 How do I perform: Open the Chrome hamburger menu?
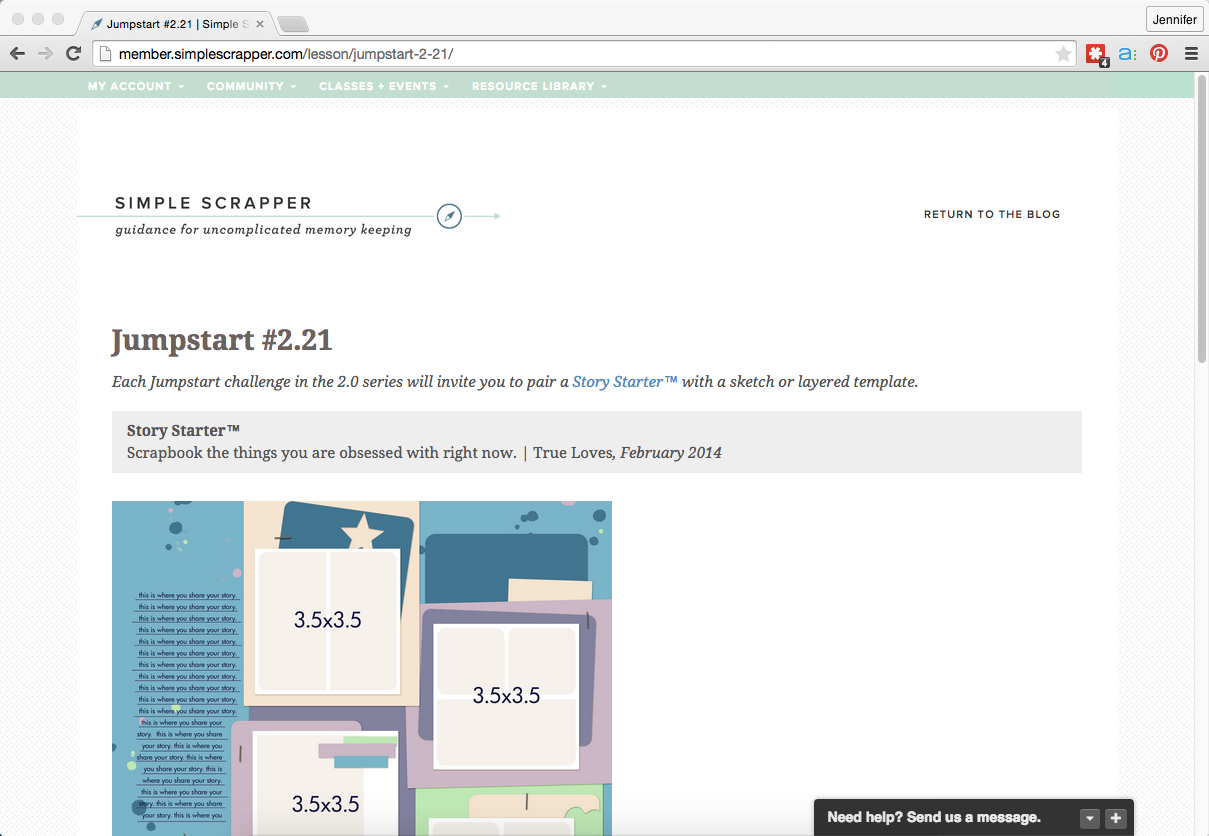tap(1191, 54)
